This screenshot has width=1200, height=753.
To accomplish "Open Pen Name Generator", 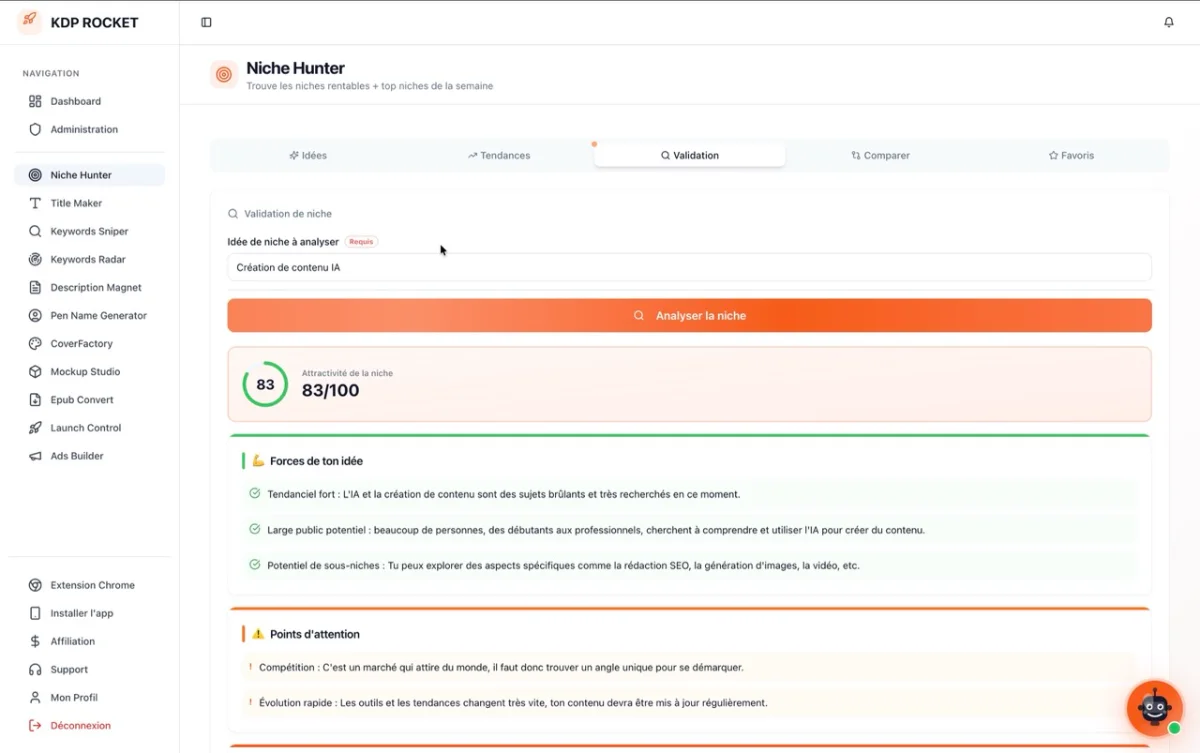I will tap(89, 315).
